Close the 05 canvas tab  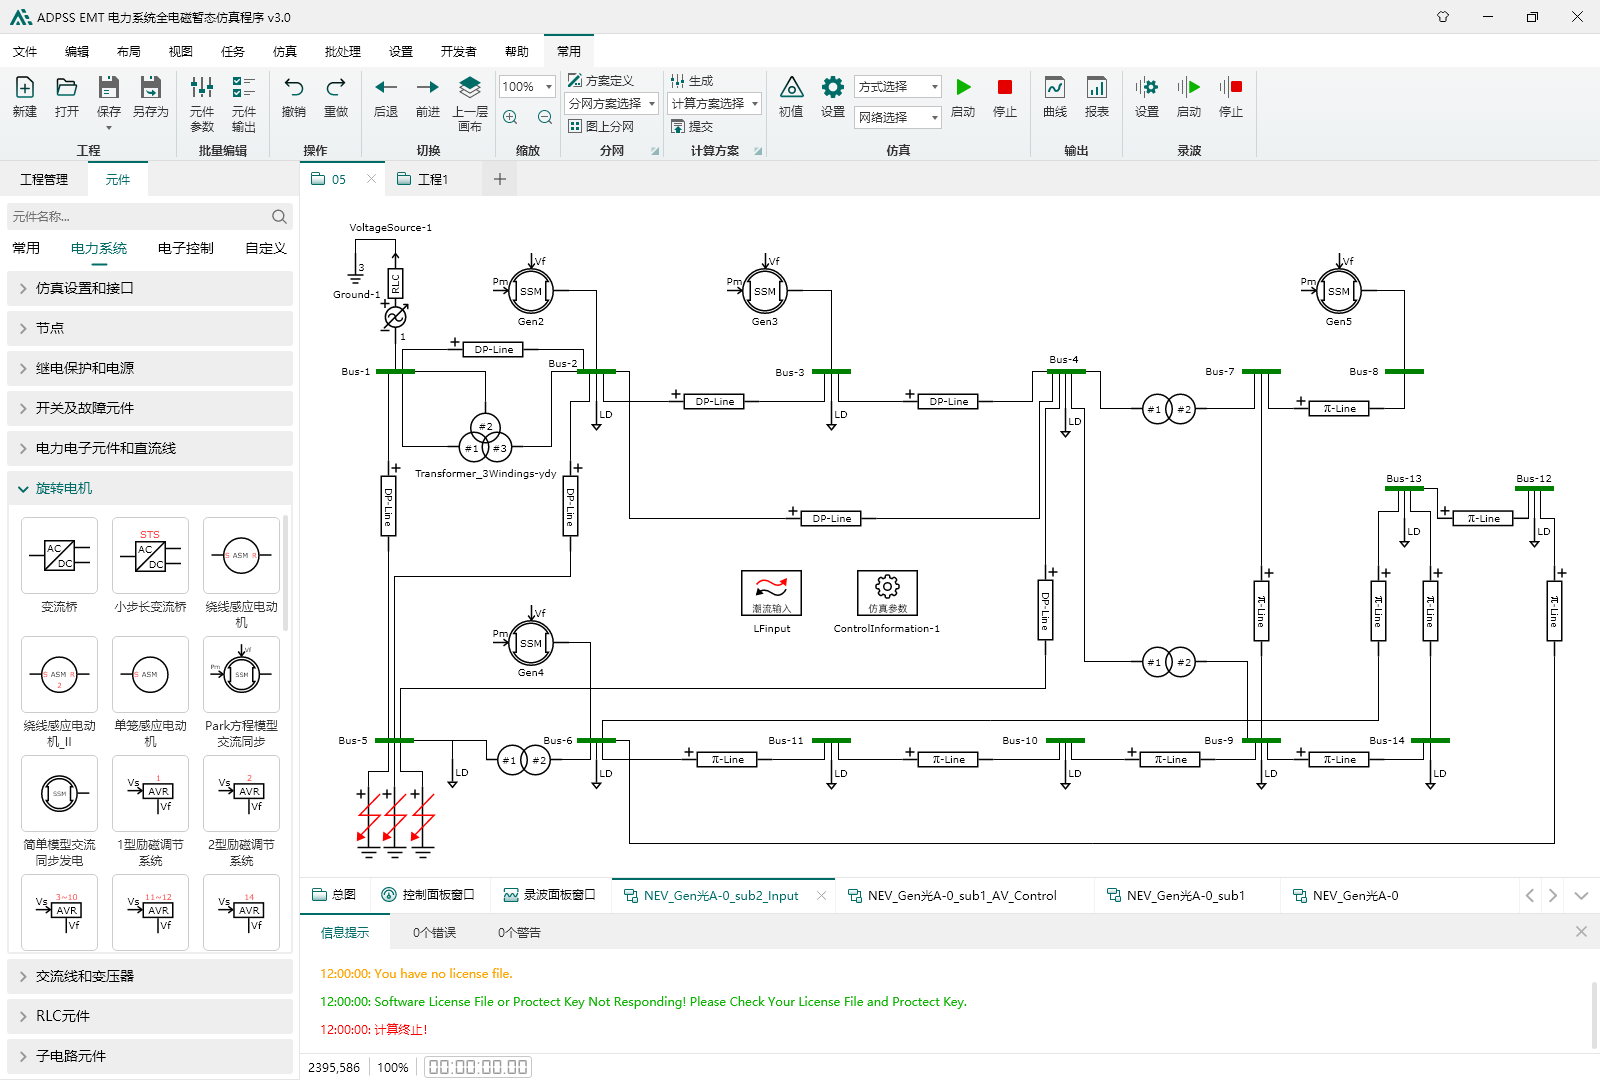coord(371,179)
